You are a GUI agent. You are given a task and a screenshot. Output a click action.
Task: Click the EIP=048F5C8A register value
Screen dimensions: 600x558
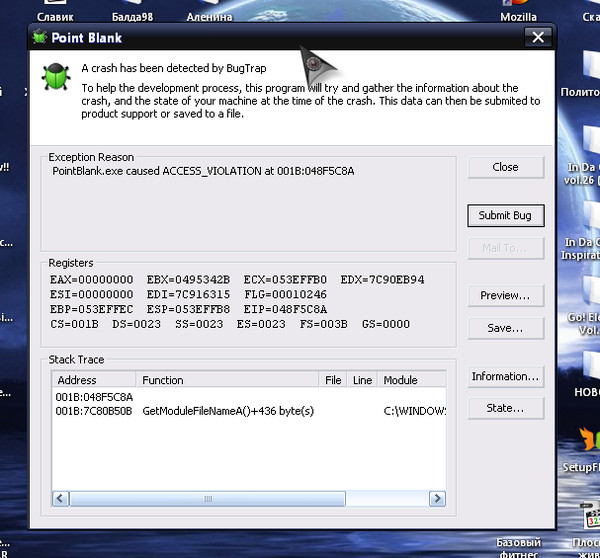coord(285,309)
